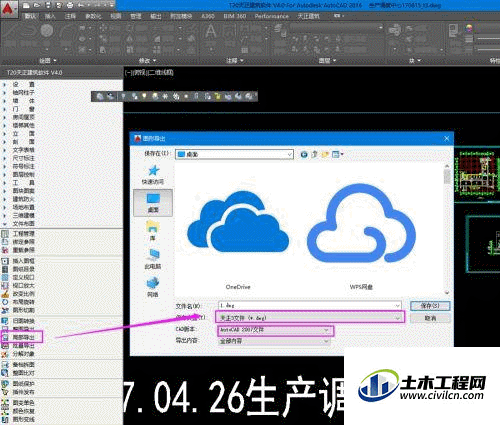Viewport: 500px width, 425px height.
Task: Select 桌面 in dialog places bar
Action: point(153,202)
